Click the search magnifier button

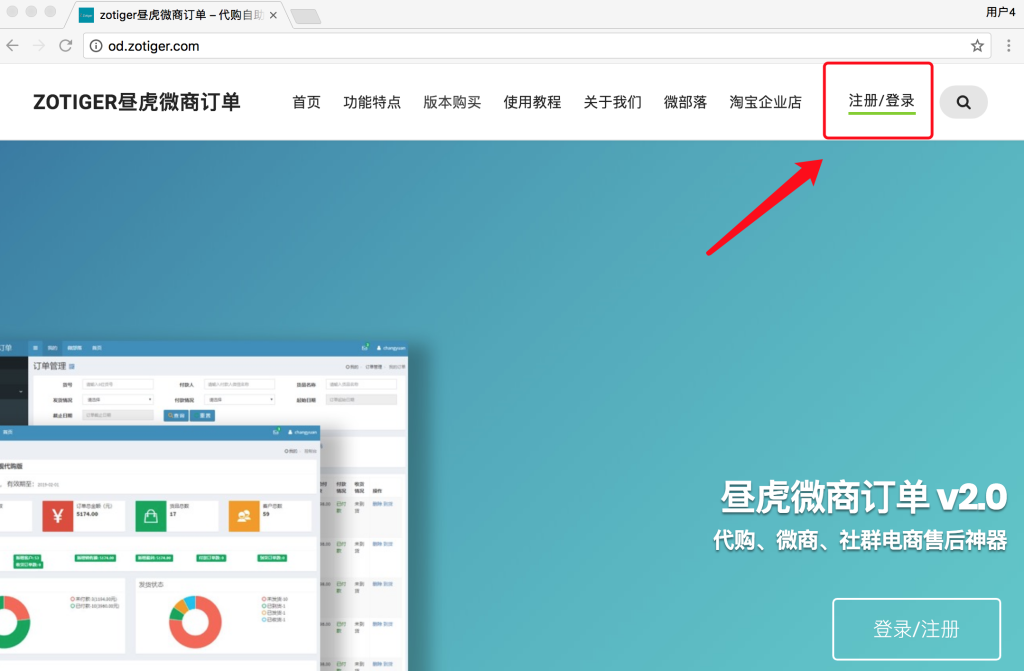tap(963, 102)
